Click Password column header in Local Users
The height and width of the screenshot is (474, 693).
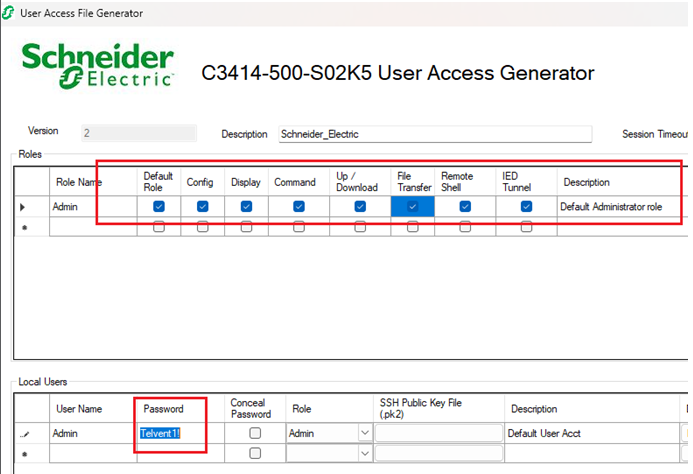point(180,409)
